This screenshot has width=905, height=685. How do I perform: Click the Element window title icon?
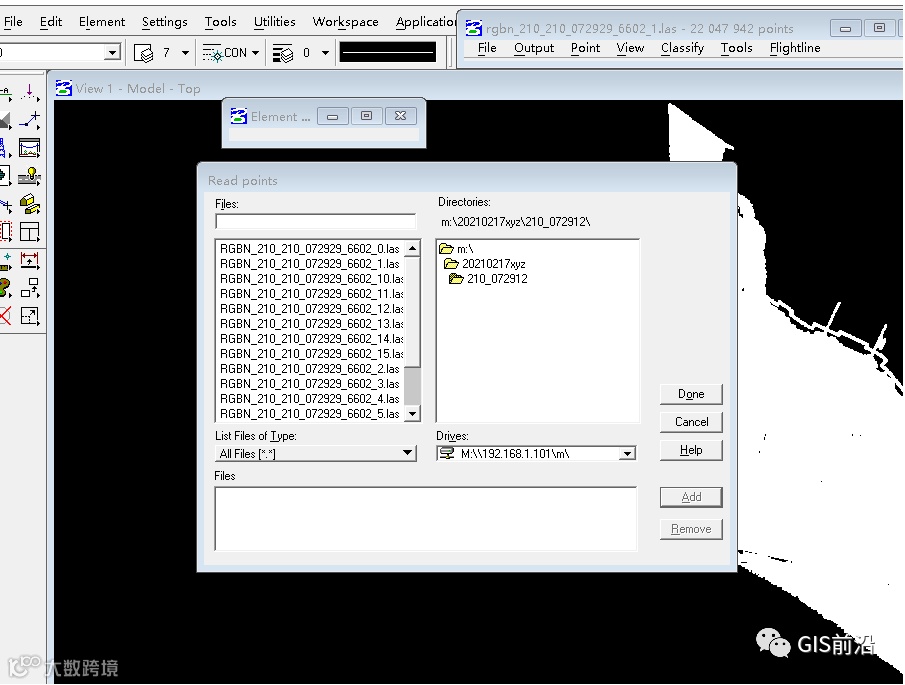click(x=238, y=116)
